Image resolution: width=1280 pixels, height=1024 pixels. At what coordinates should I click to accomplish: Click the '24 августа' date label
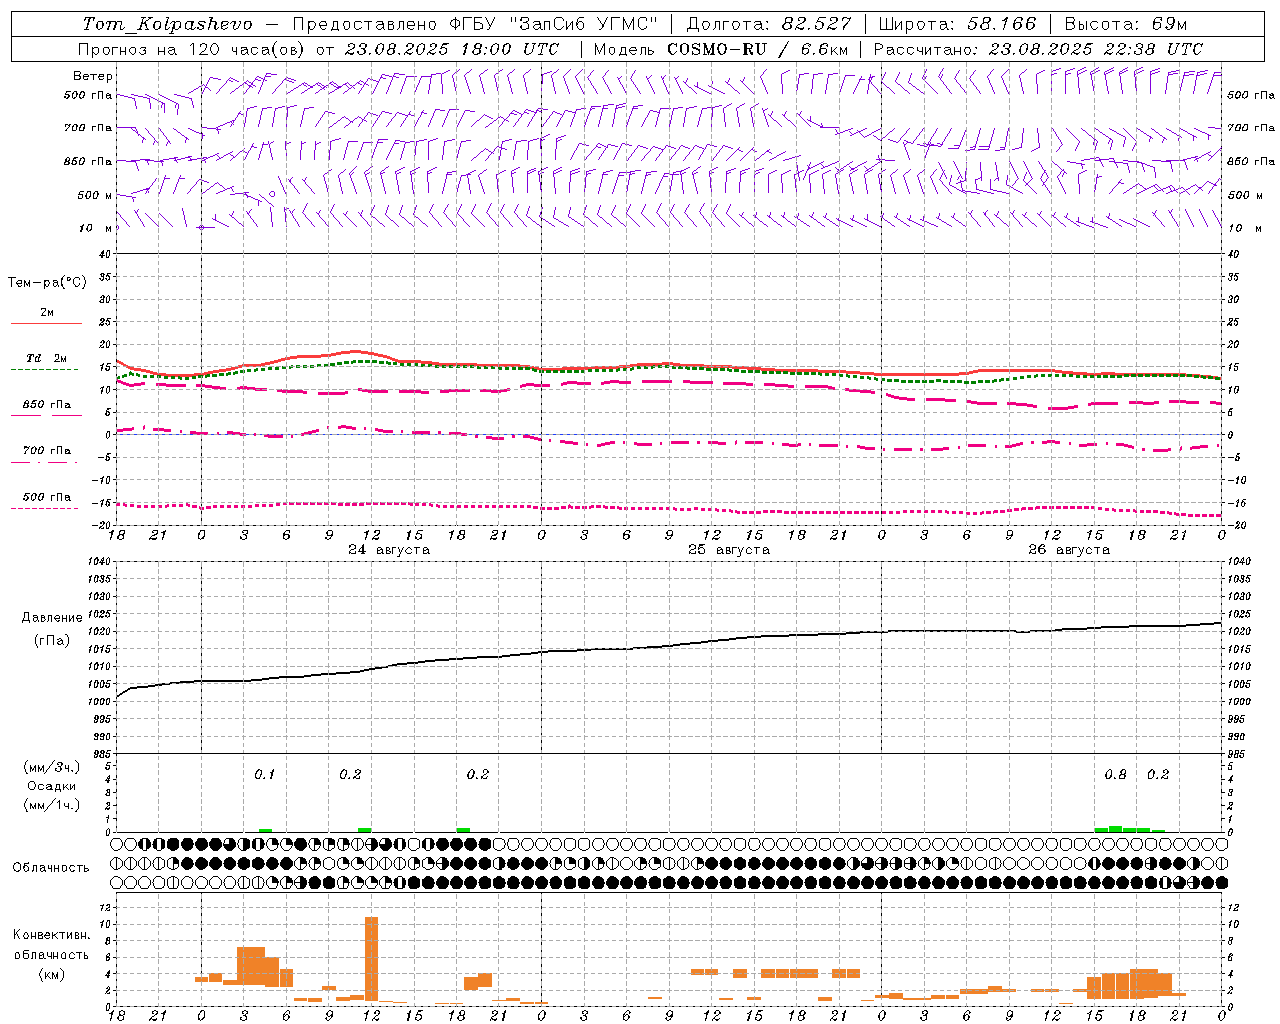point(389,550)
